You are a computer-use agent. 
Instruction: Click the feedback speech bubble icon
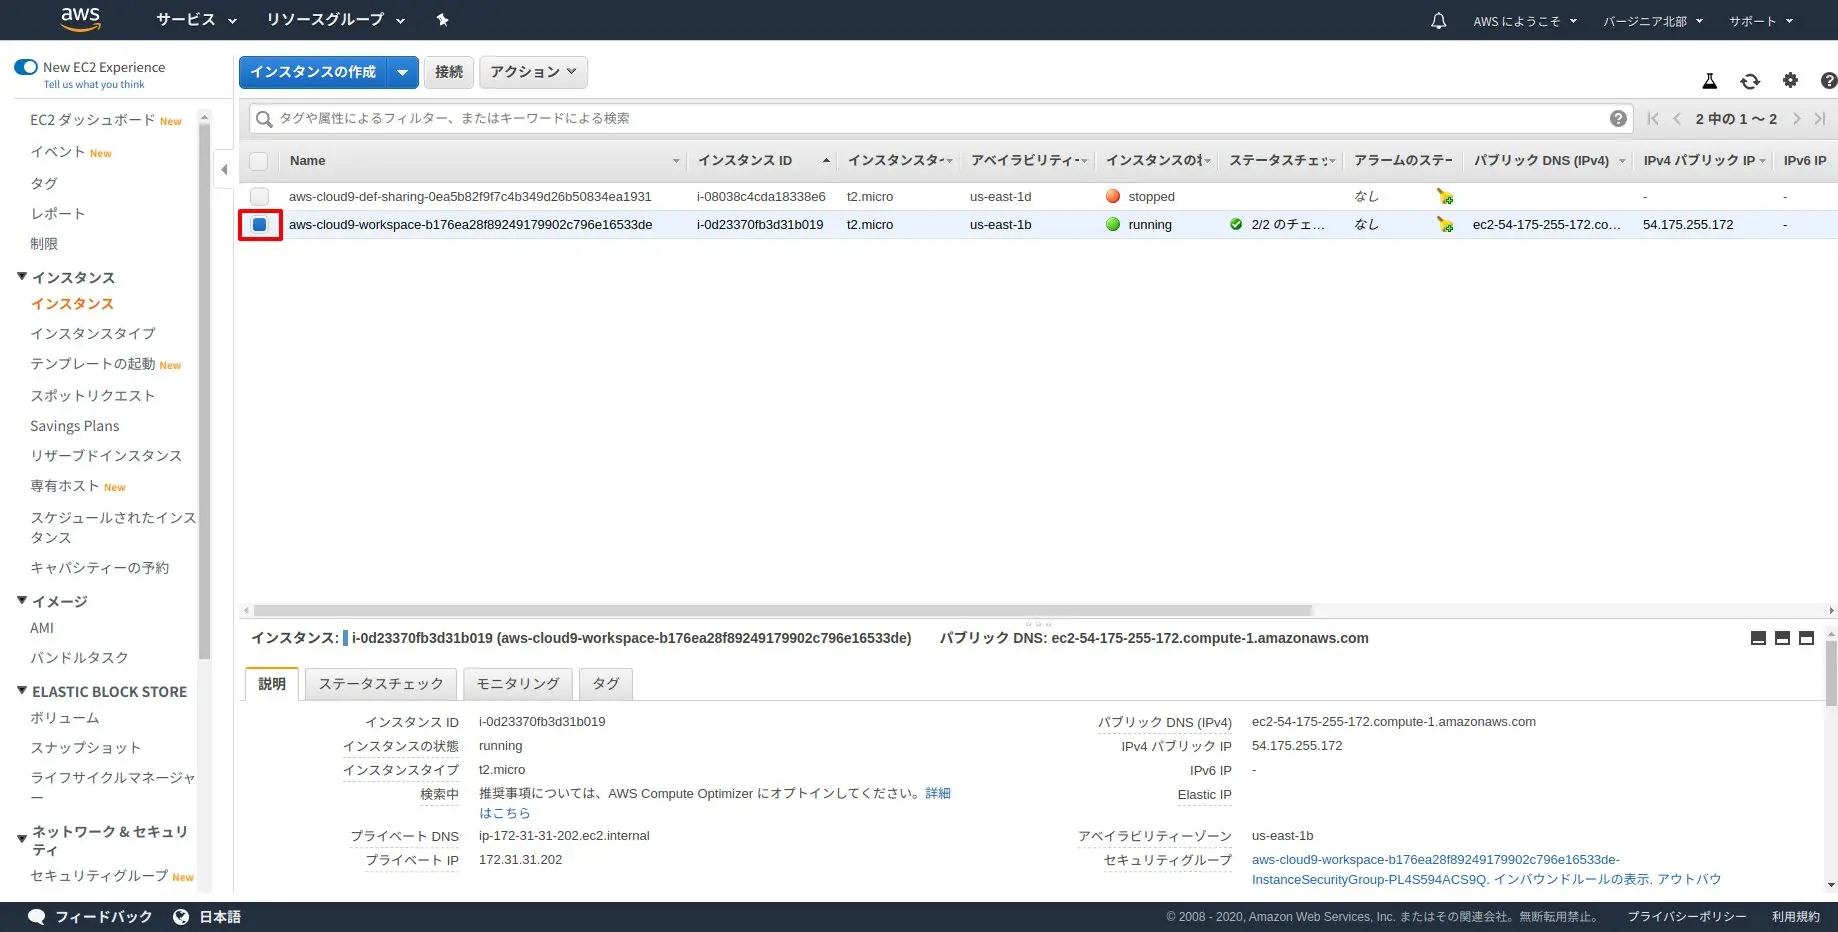[36, 916]
